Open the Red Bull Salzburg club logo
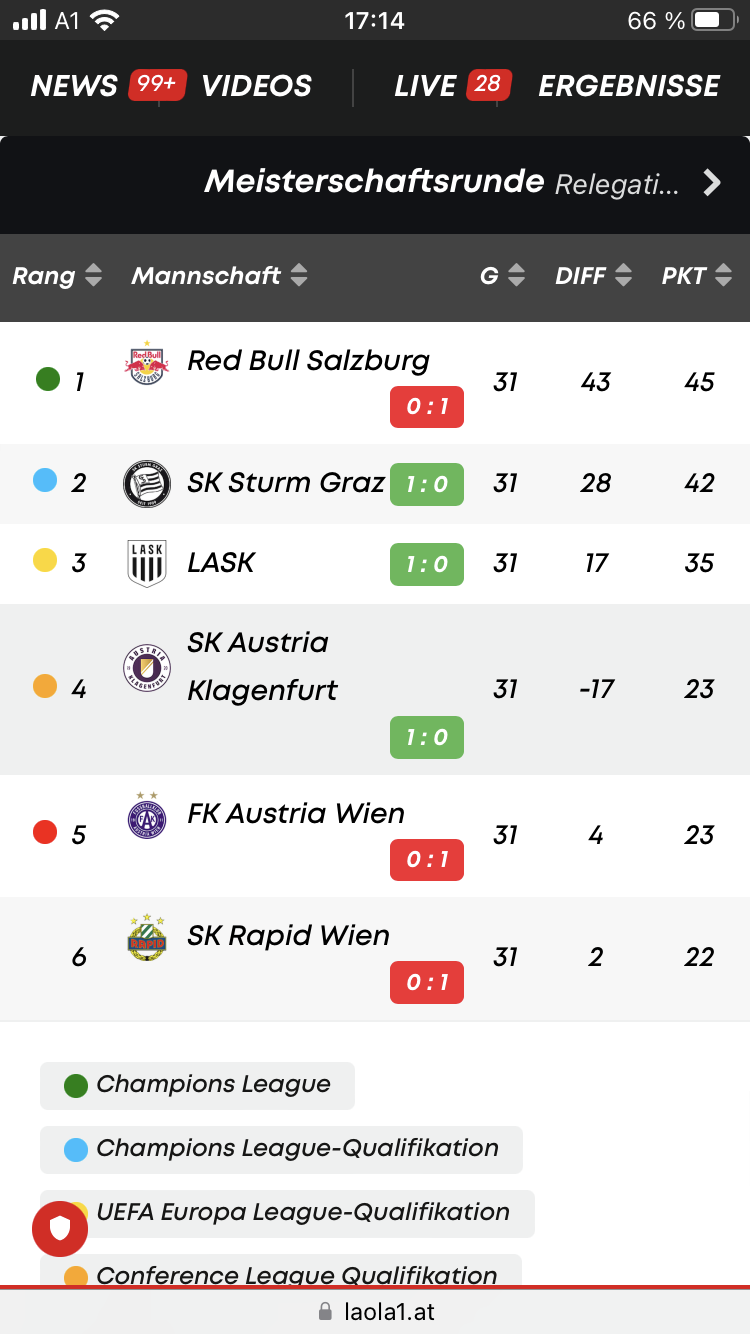 tap(146, 362)
